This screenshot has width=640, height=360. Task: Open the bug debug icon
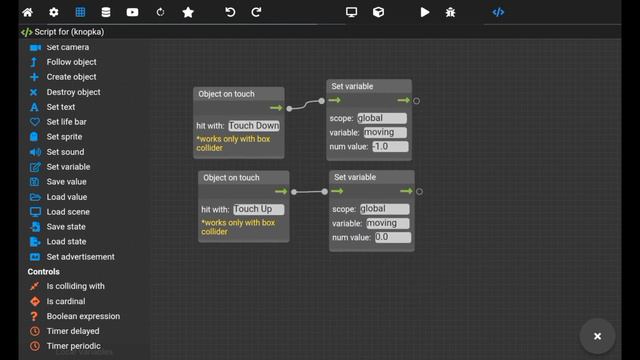pos(450,12)
